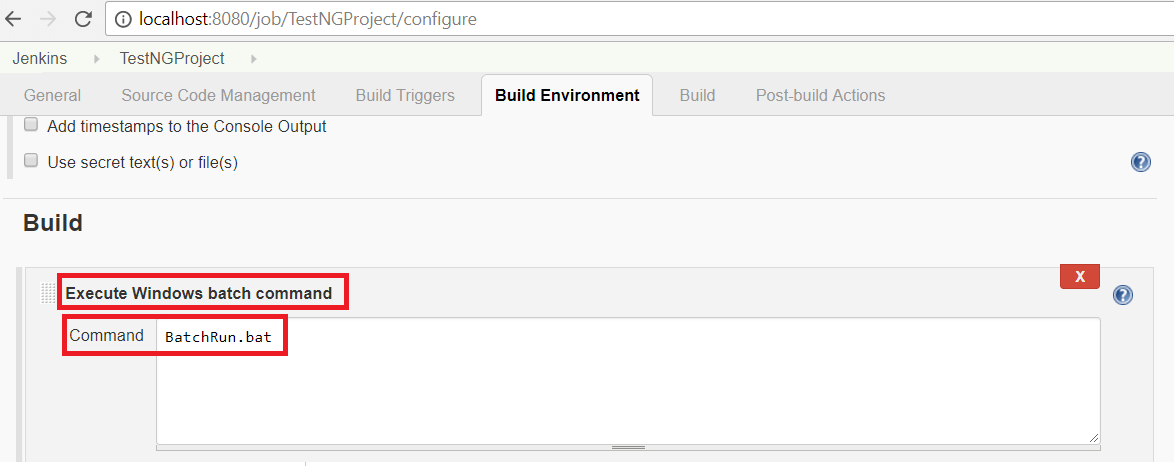Image resolution: width=1174 pixels, height=466 pixels.
Task: Open the TestNGProject breadcrumb link
Action: tap(172, 58)
